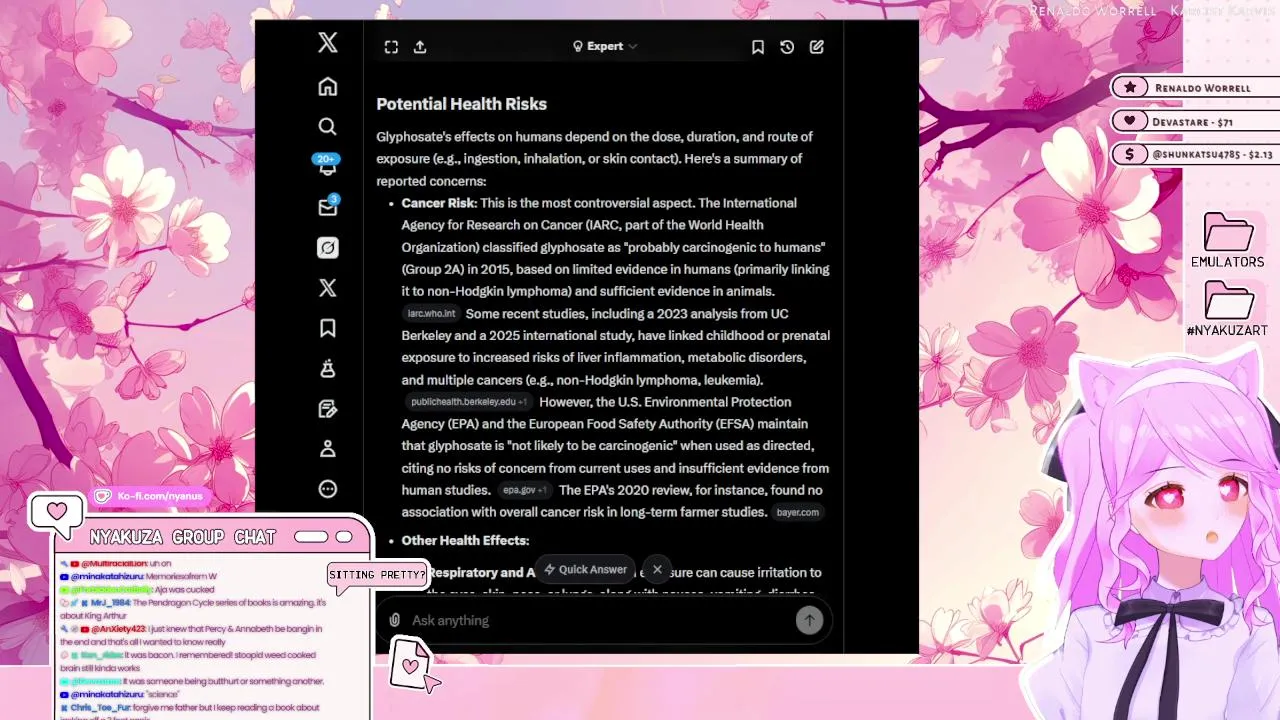
Task: Click the Ko-fi.com/nyanus link
Action: click(150, 497)
